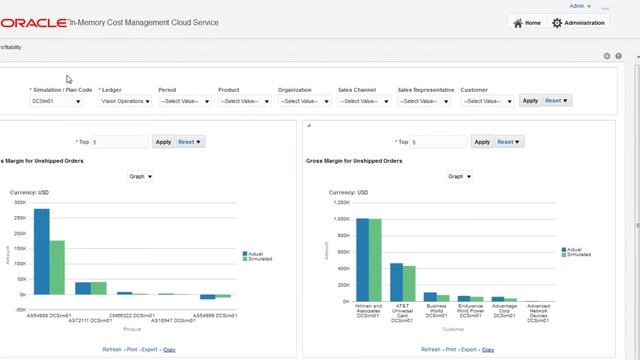Click the Advantage Corp customer label
Viewport: 640px width, 360px height.
click(x=504, y=311)
